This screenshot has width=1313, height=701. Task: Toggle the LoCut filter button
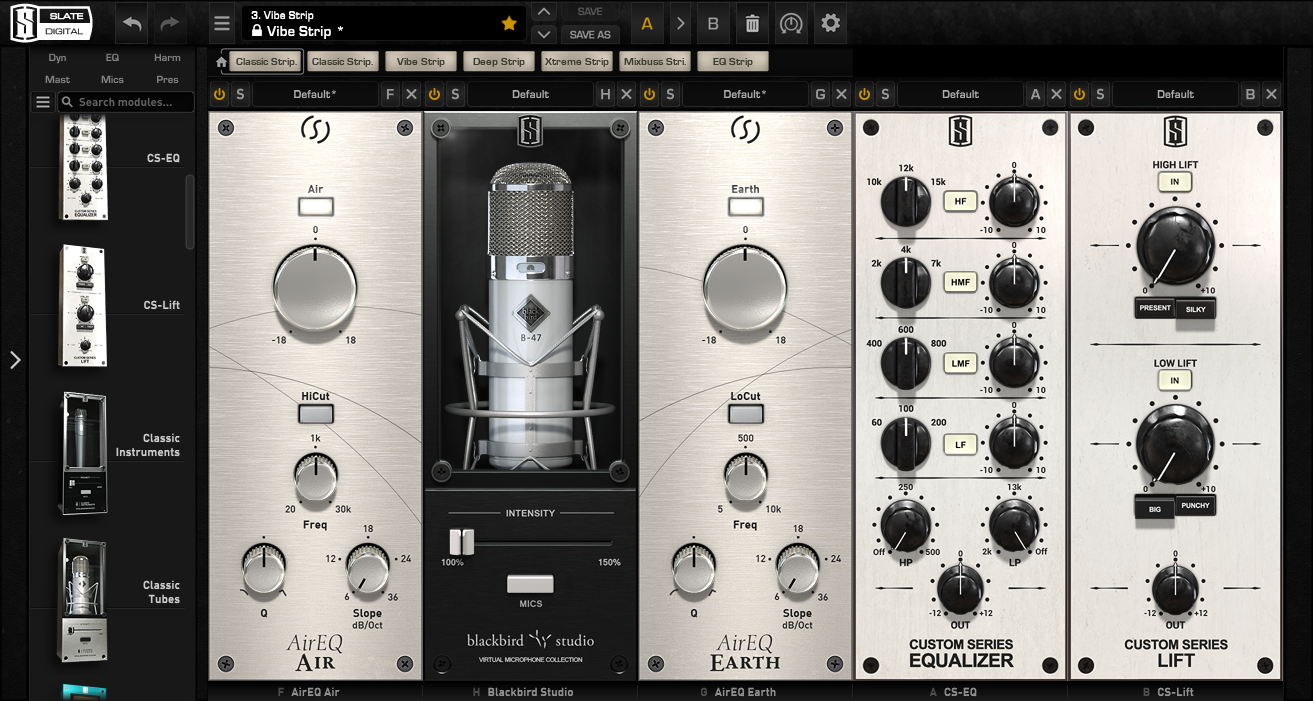pyautogui.click(x=745, y=413)
